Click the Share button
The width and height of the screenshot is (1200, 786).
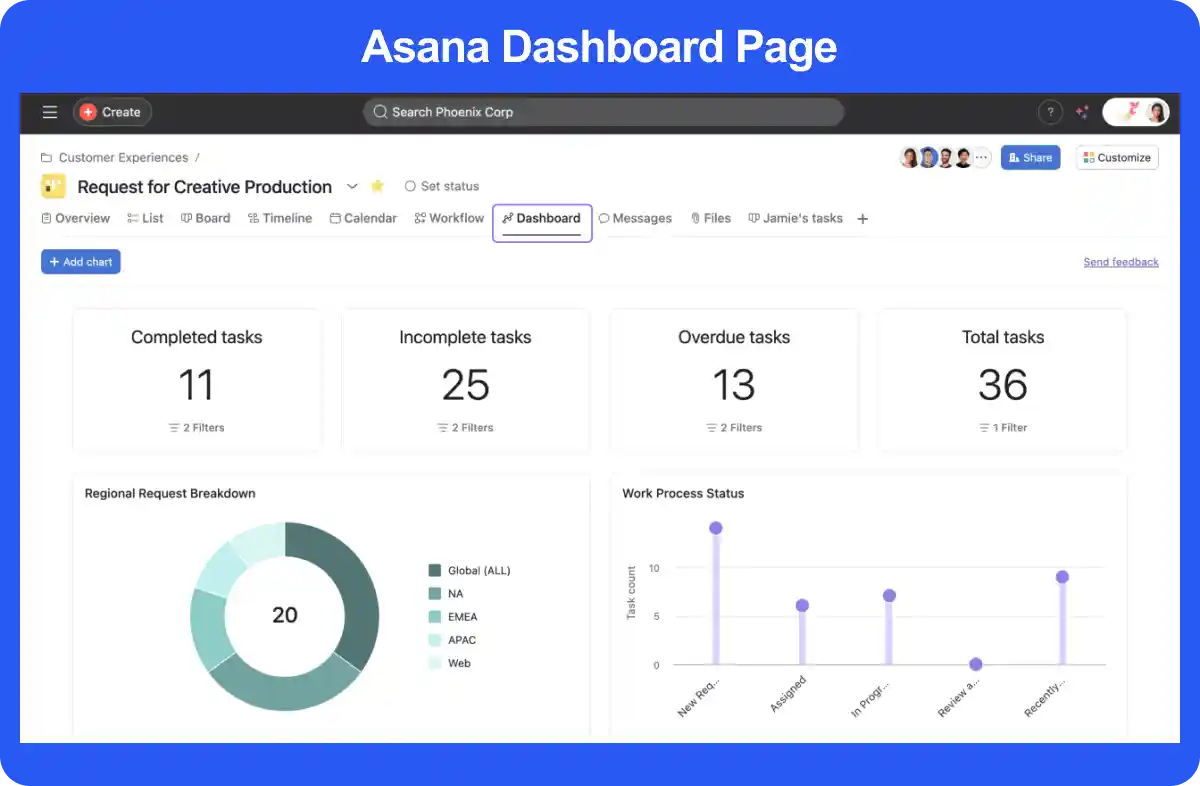click(1030, 157)
